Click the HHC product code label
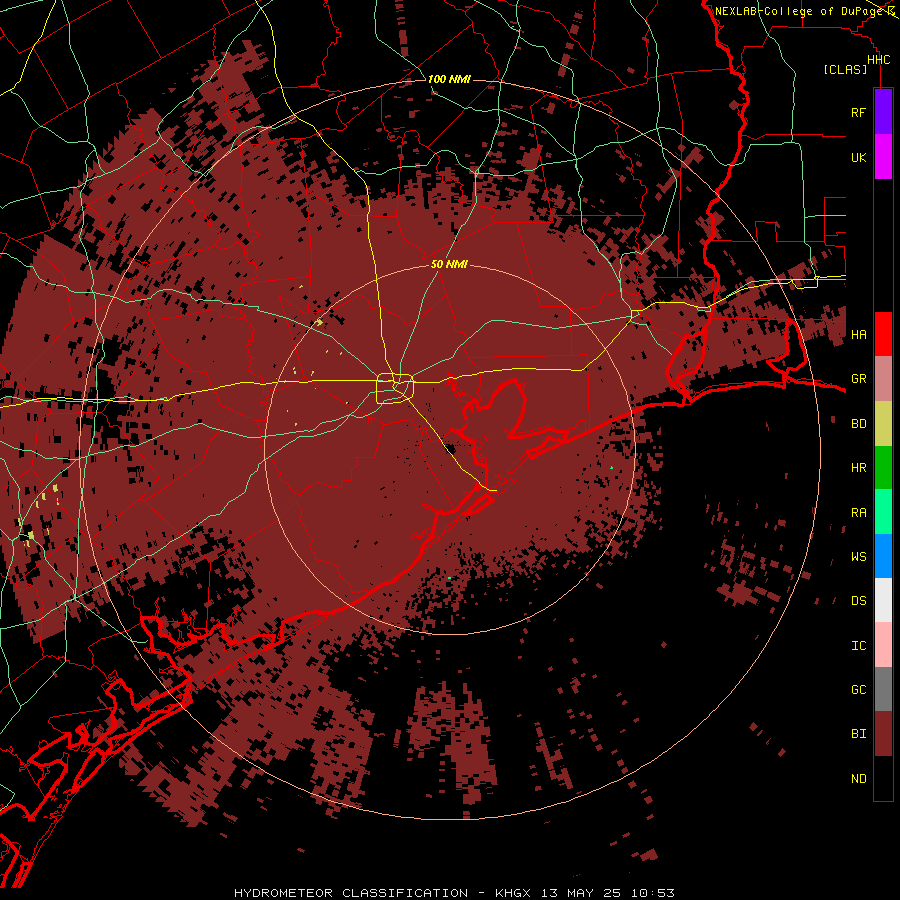The image size is (900, 900). 878,60
